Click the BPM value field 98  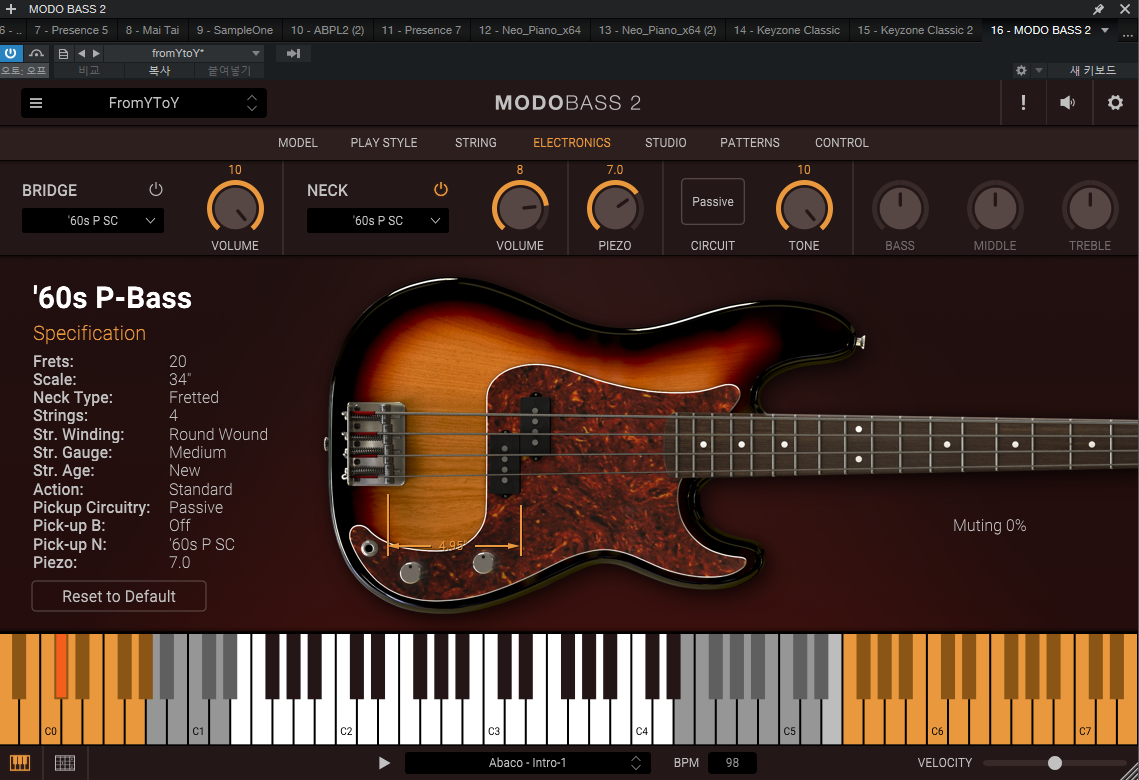point(732,763)
